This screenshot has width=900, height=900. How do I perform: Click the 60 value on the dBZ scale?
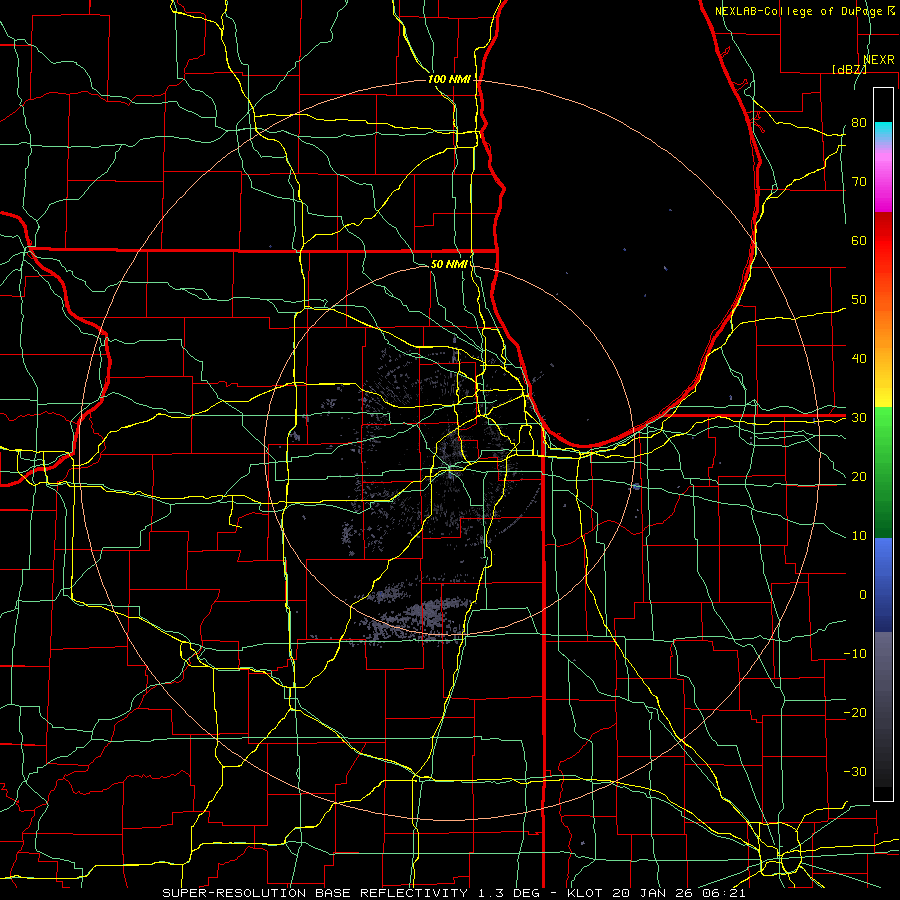tap(859, 240)
